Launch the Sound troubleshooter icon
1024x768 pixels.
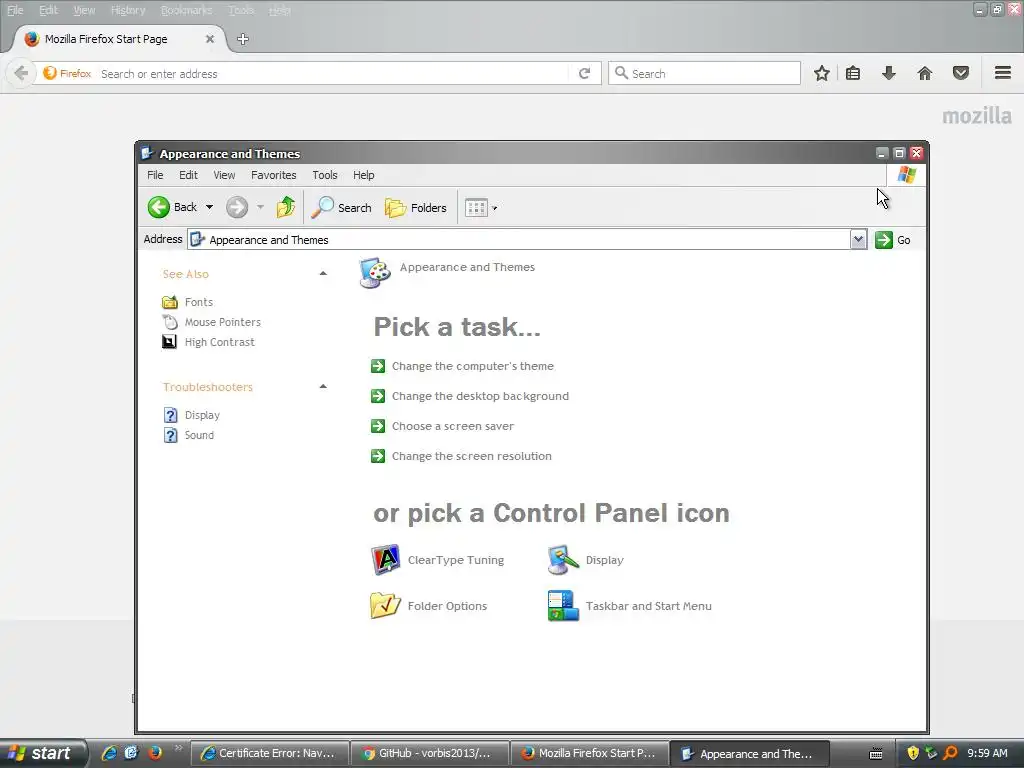click(x=170, y=435)
